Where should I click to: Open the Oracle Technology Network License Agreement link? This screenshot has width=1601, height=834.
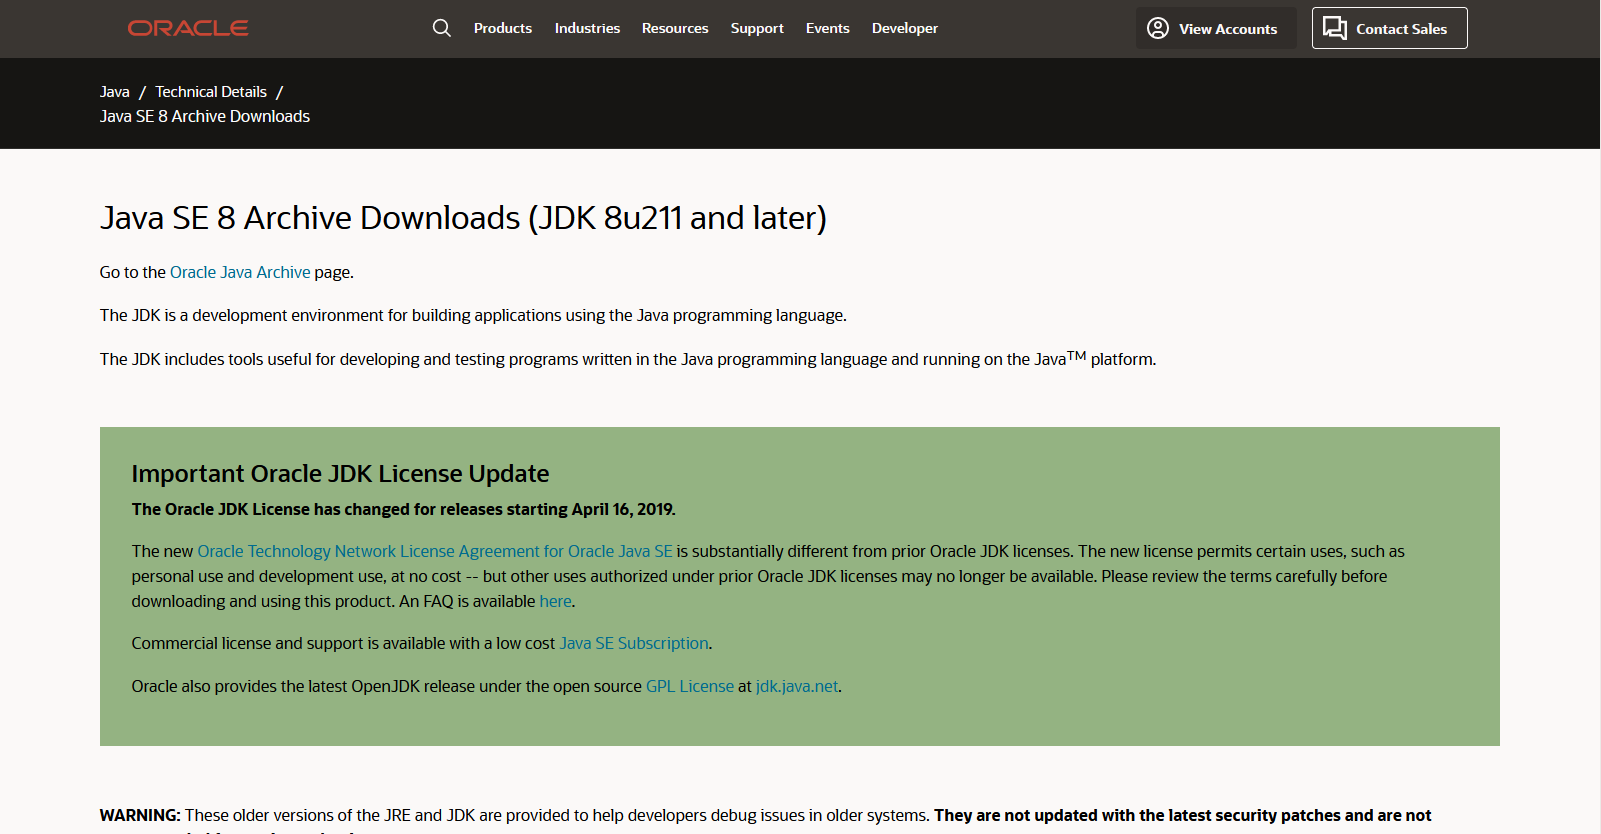[435, 551]
